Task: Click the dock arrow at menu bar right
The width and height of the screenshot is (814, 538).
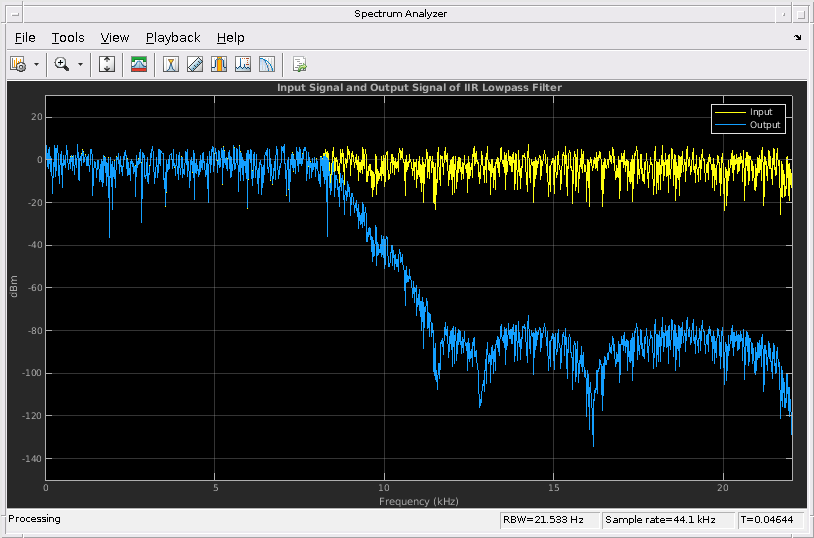Action: coord(797,37)
